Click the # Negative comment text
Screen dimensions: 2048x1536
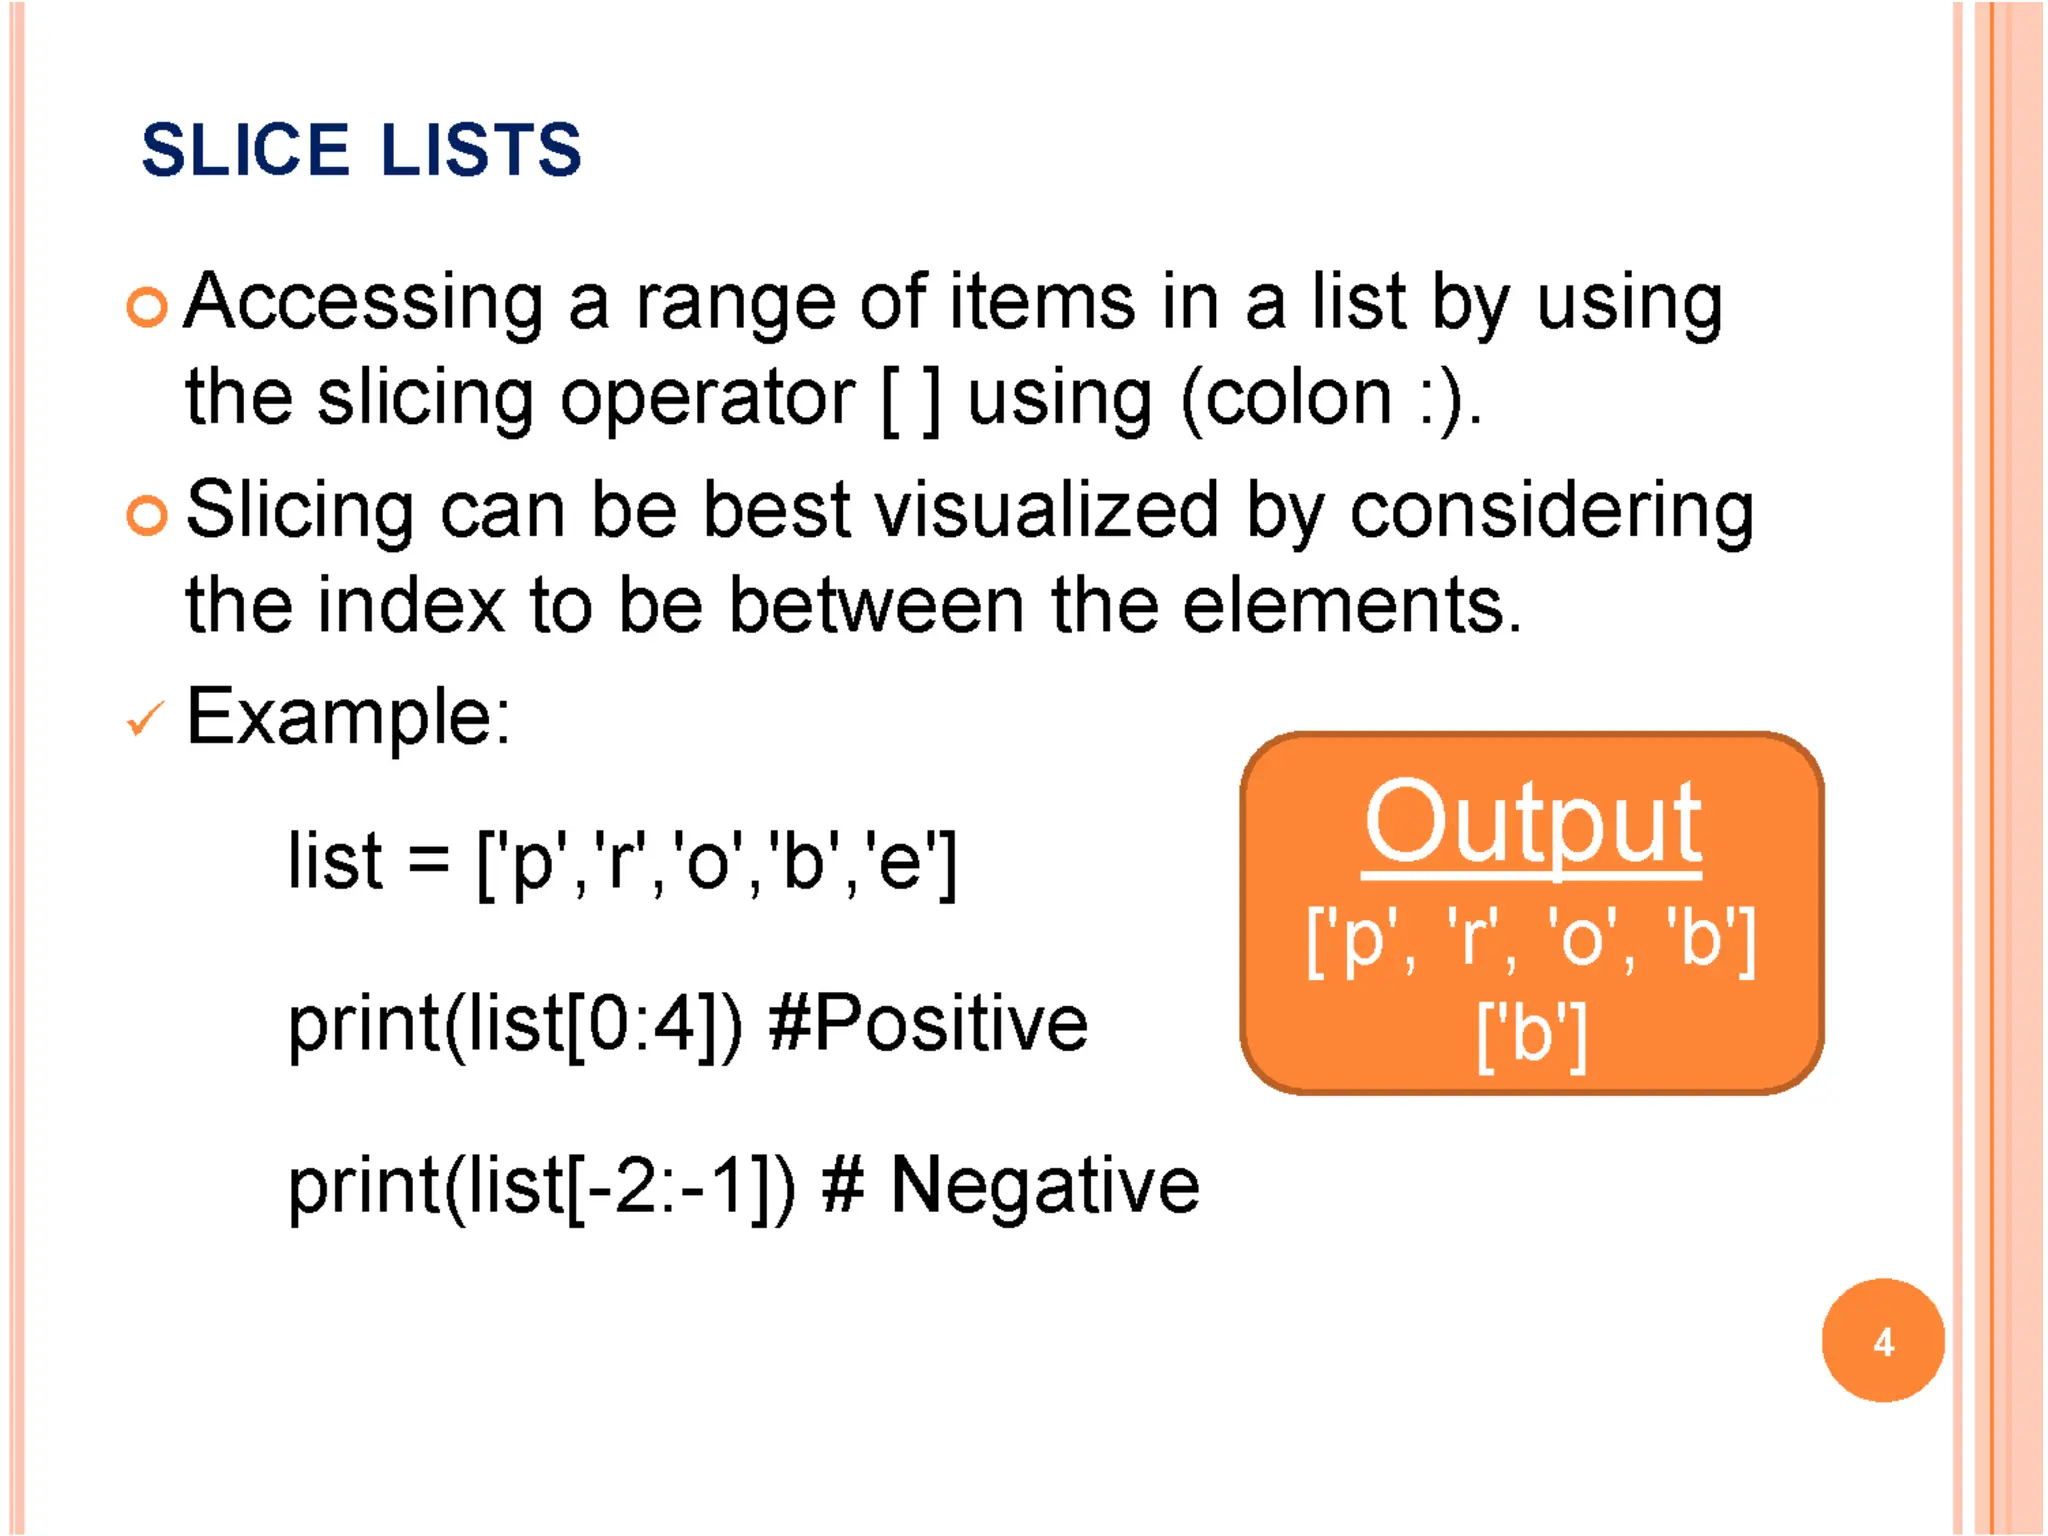[1010, 1186]
